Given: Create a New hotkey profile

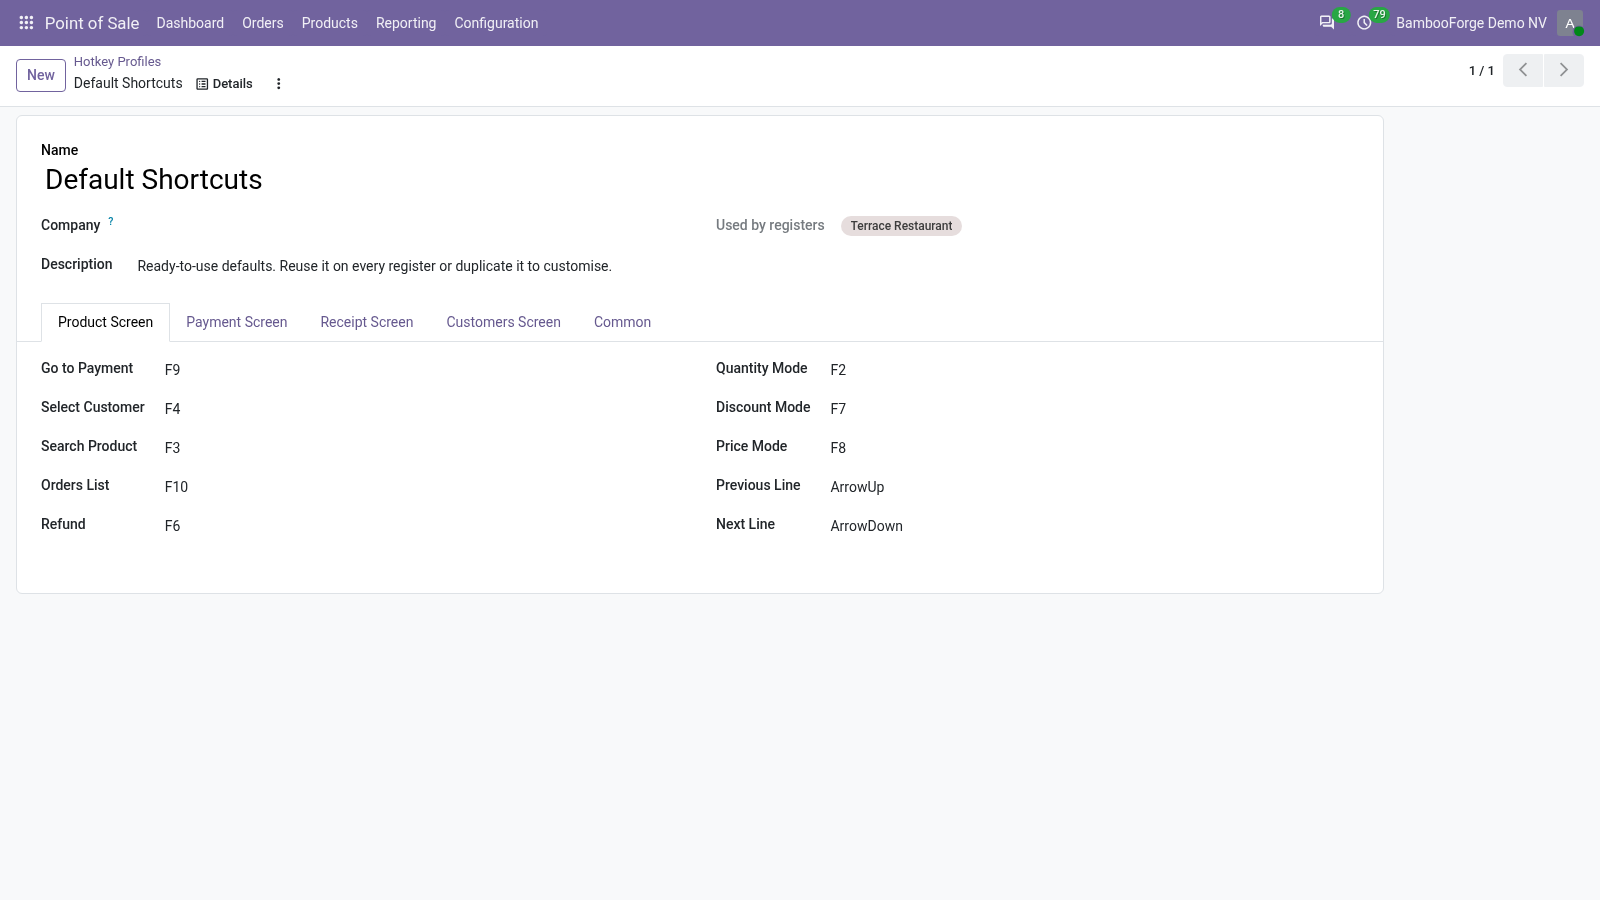Looking at the screenshot, I should [41, 75].
